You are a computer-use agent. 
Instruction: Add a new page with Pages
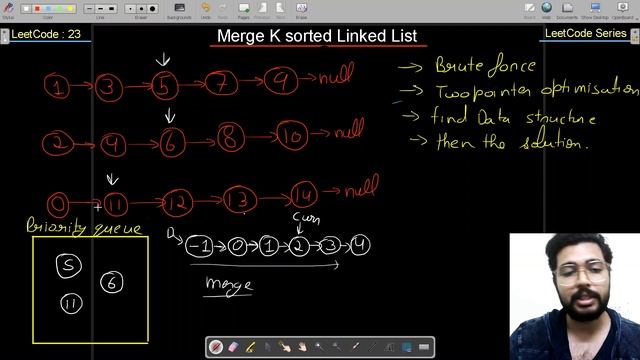pyautogui.click(x=244, y=10)
